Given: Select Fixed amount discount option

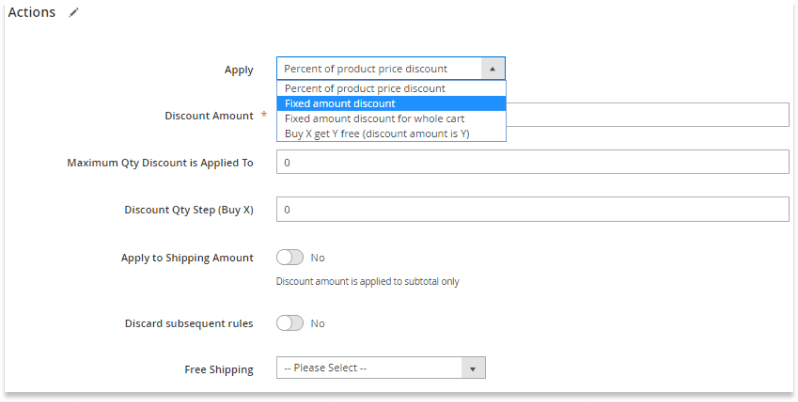Looking at the screenshot, I should click(x=391, y=103).
